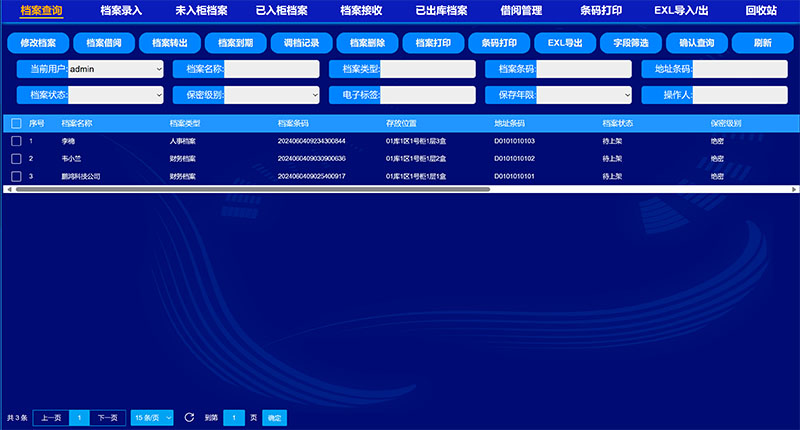The height and width of the screenshot is (430, 800).
Task: Click the 修改档案 toolbar button
Action: tap(38, 44)
